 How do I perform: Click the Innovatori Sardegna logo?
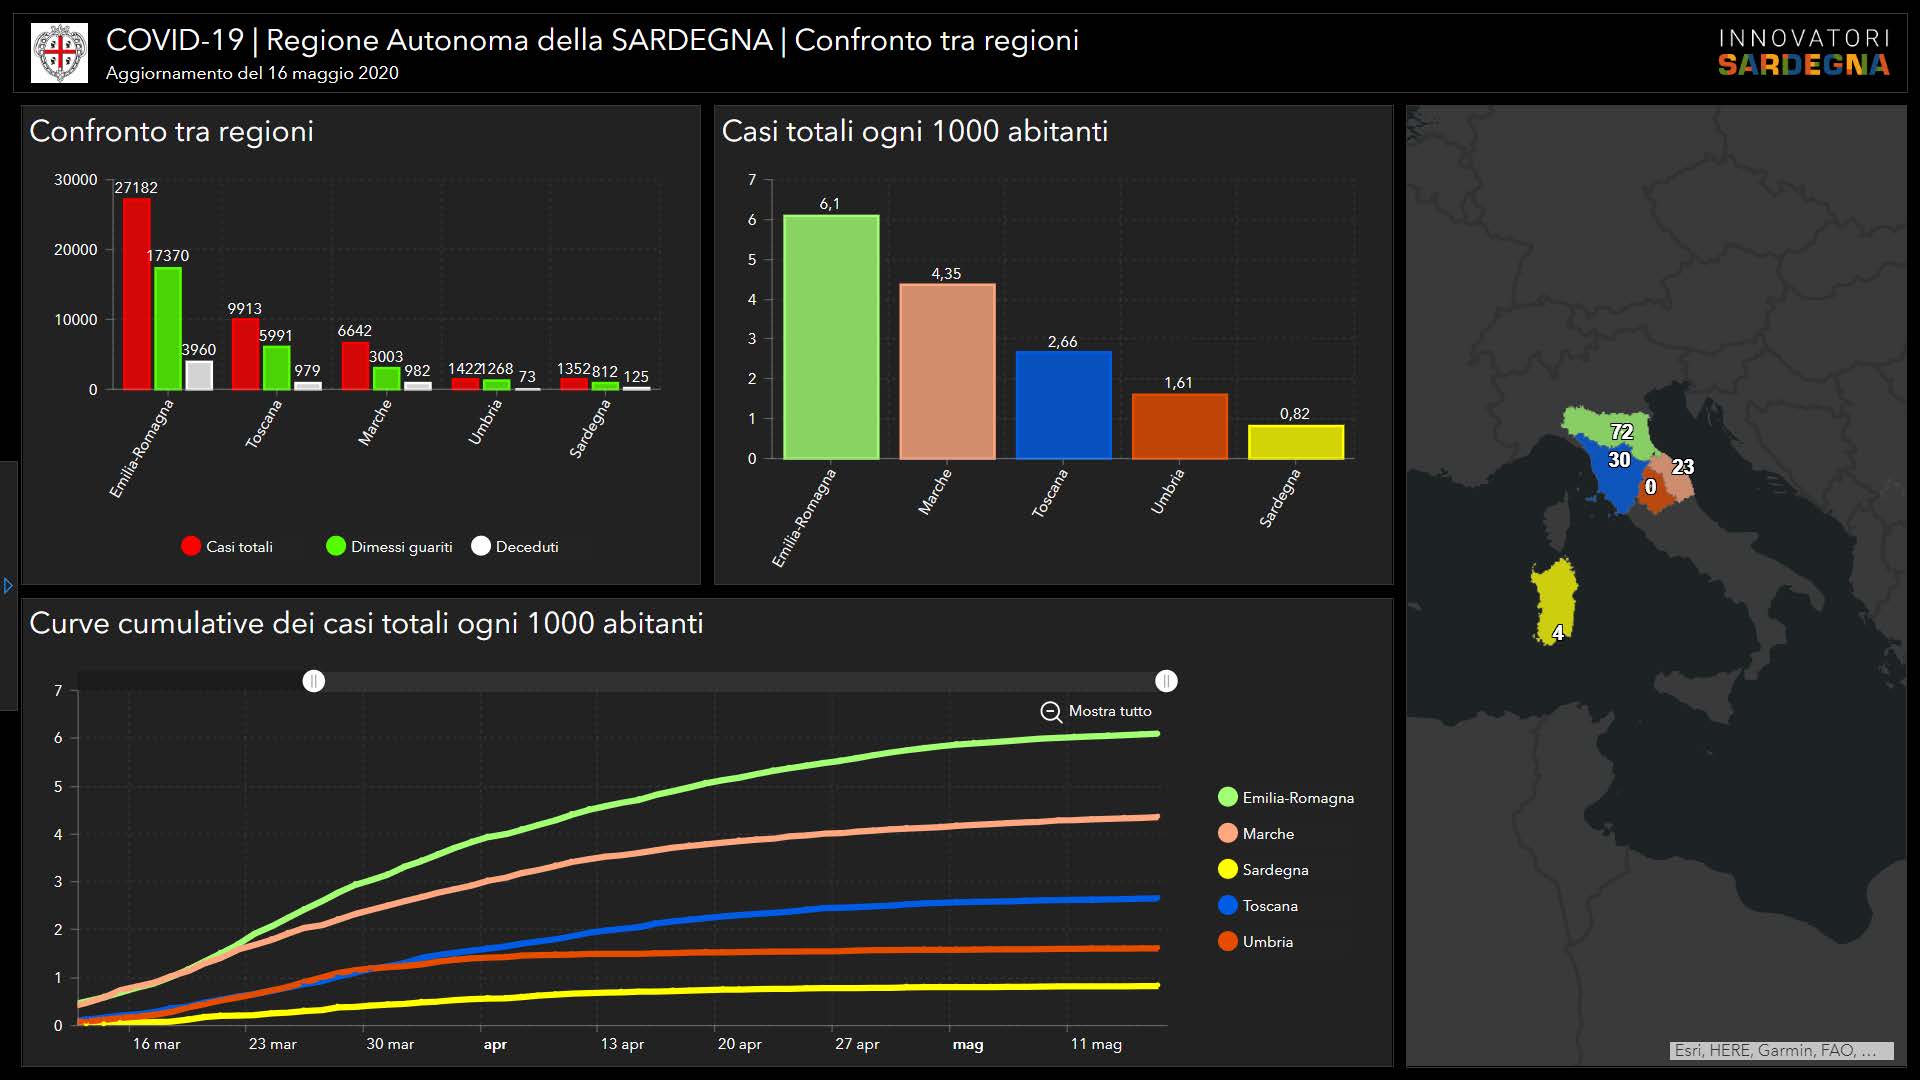(1803, 53)
